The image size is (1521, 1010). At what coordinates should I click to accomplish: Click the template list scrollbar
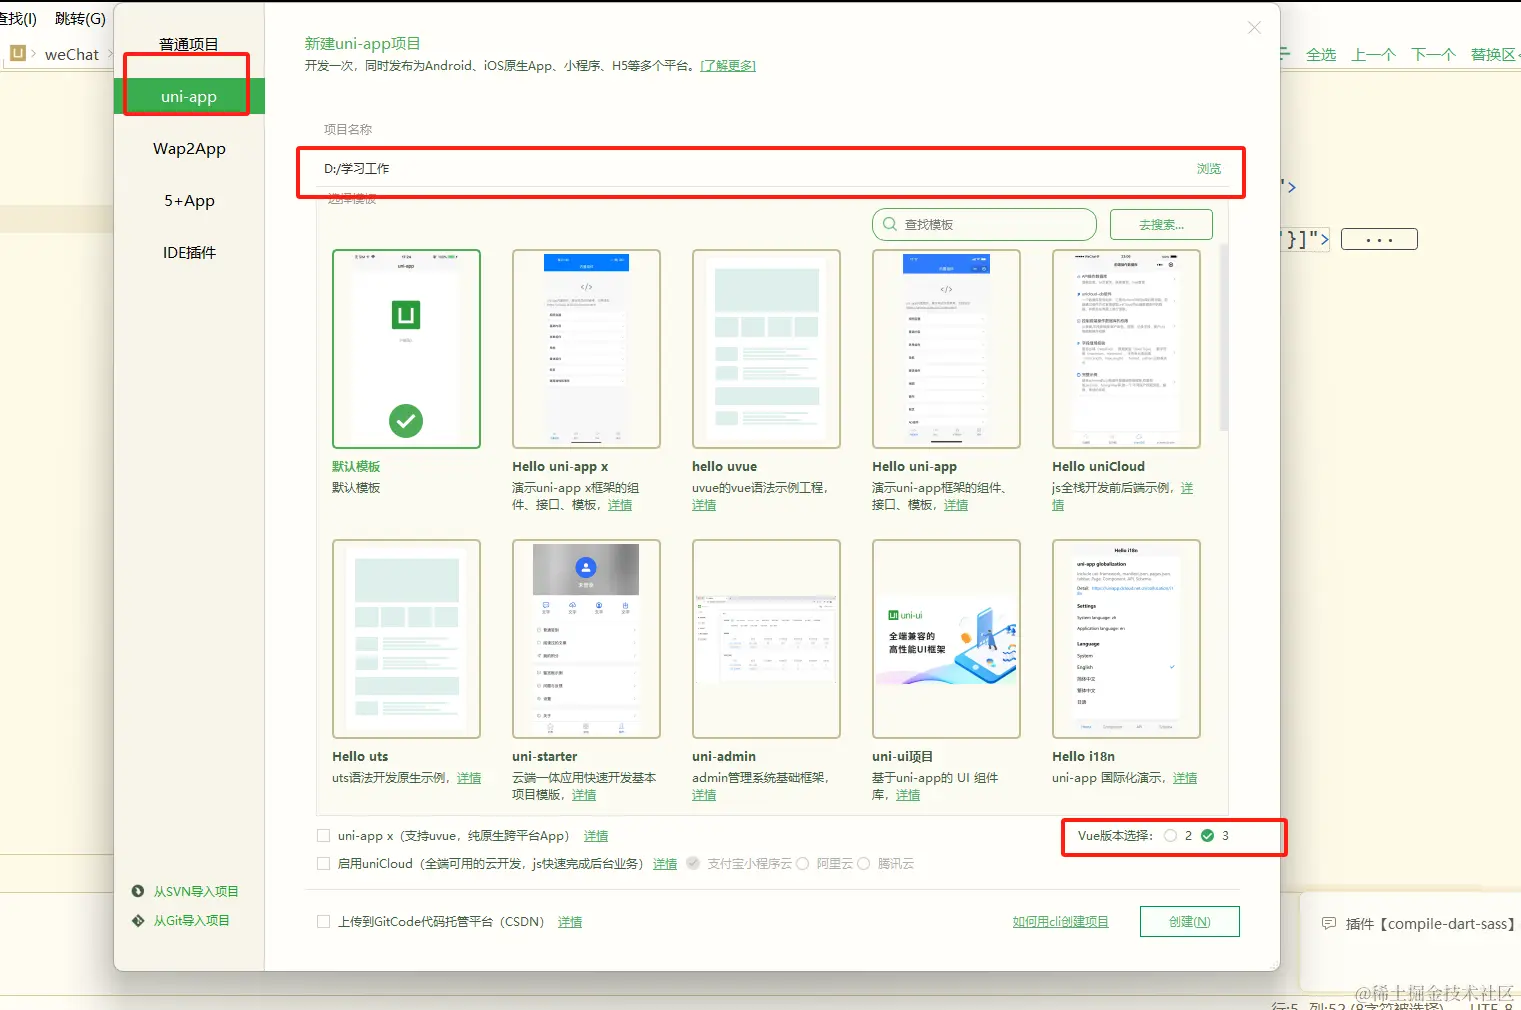(x=1224, y=337)
